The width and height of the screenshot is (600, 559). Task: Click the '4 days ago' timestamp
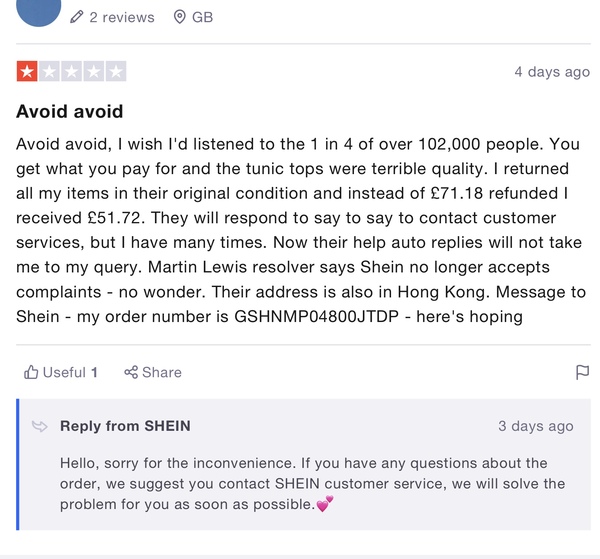pyautogui.click(x=552, y=72)
